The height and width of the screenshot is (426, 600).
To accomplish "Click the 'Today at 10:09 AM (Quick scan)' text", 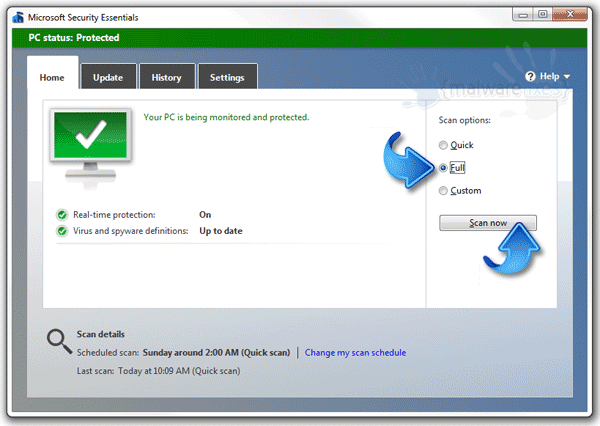I will (x=179, y=371).
